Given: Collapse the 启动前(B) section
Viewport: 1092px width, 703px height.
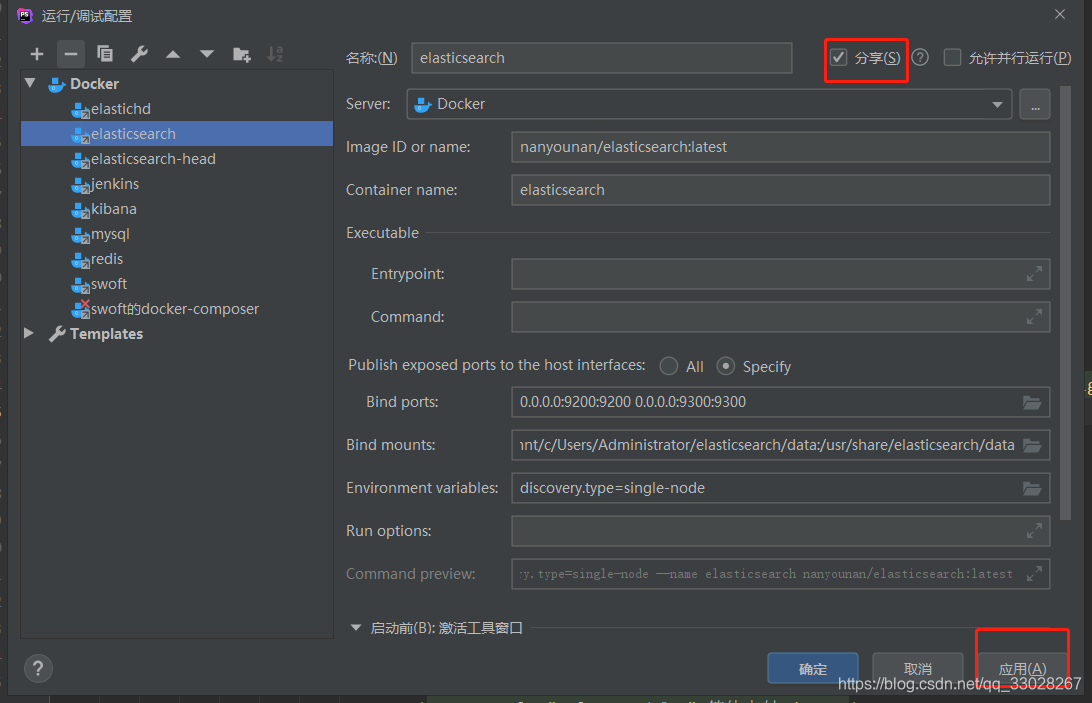Looking at the screenshot, I should (x=356, y=627).
